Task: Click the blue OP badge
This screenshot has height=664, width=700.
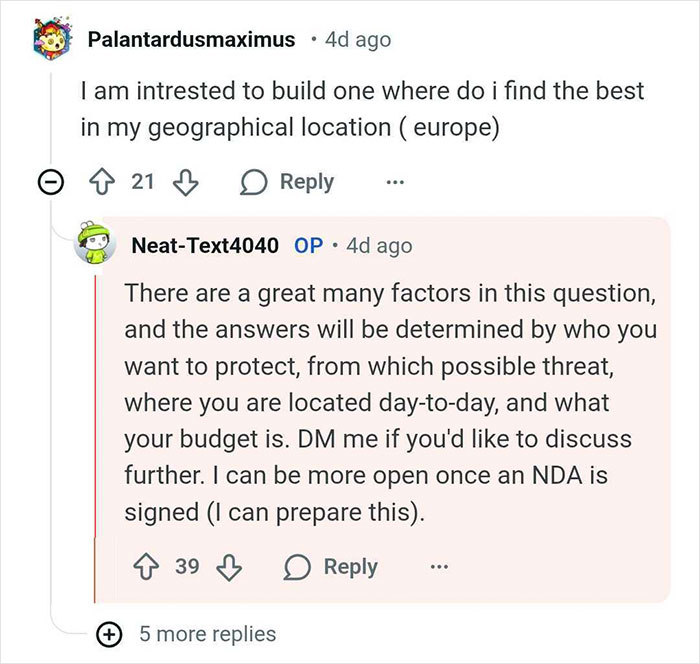Action: tap(309, 246)
